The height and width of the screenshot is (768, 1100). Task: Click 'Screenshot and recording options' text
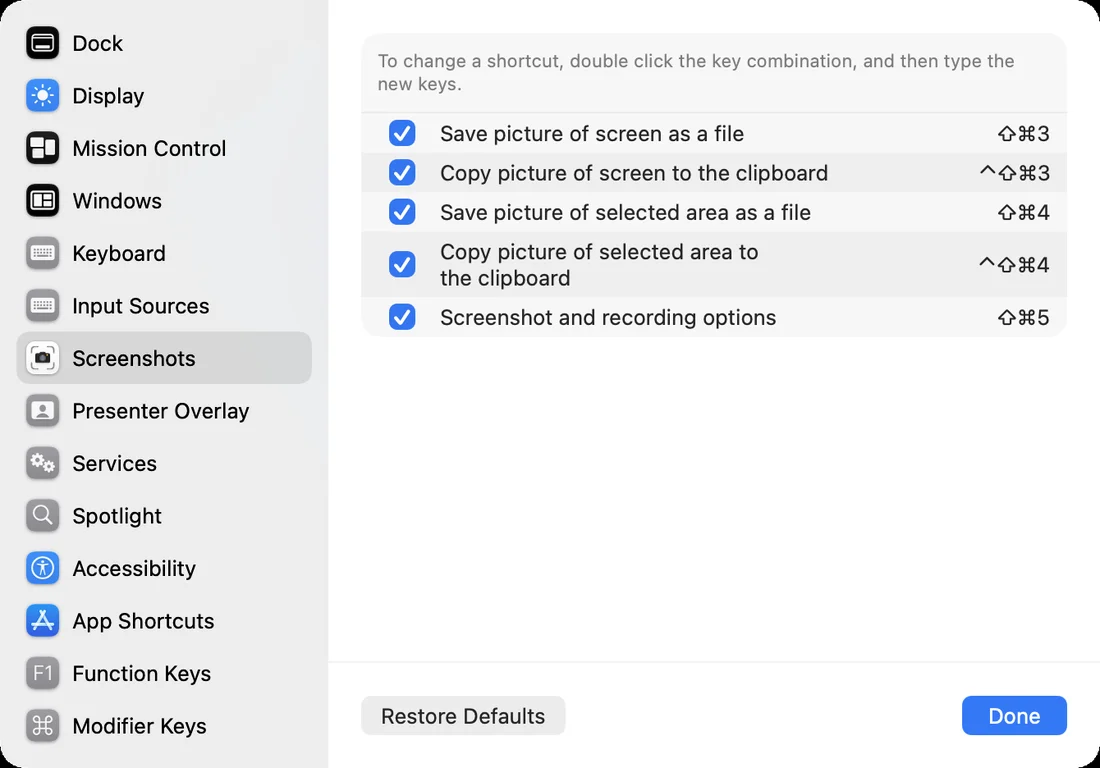pyautogui.click(x=608, y=318)
